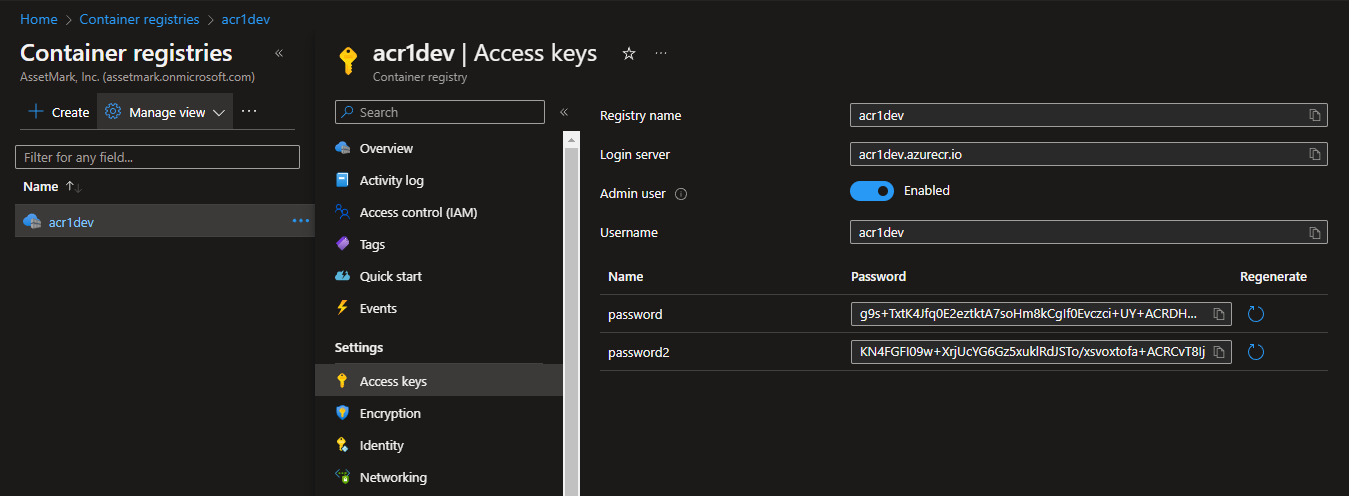This screenshot has height=496, width=1349.
Task: Regenerate password2 key
Action: (x=1256, y=352)
